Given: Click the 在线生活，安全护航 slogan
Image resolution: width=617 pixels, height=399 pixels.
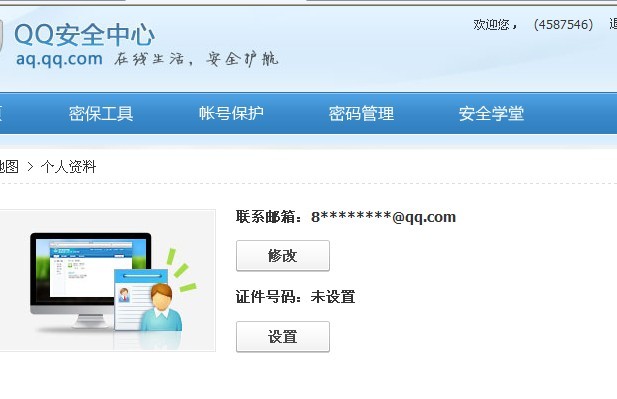Looking at the screenshot, I should pos(196,59).
